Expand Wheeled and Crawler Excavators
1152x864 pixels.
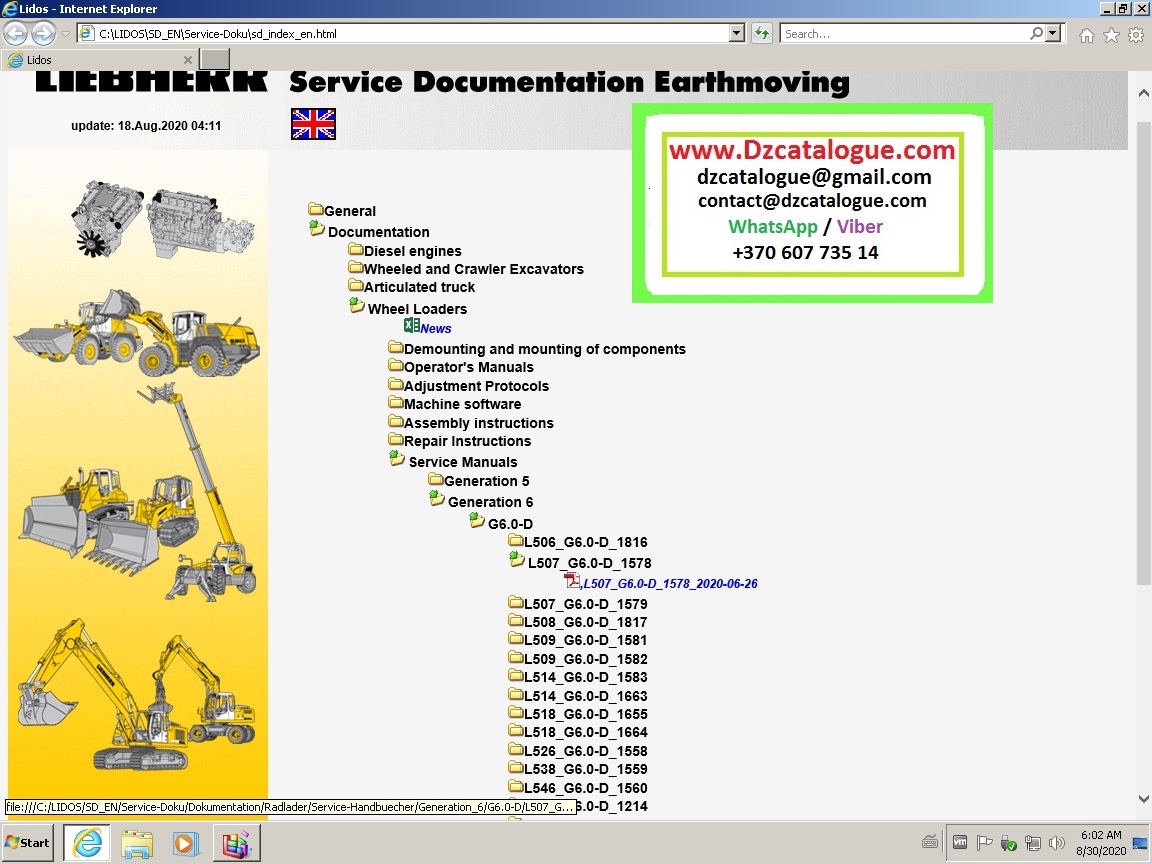point(474,269)
